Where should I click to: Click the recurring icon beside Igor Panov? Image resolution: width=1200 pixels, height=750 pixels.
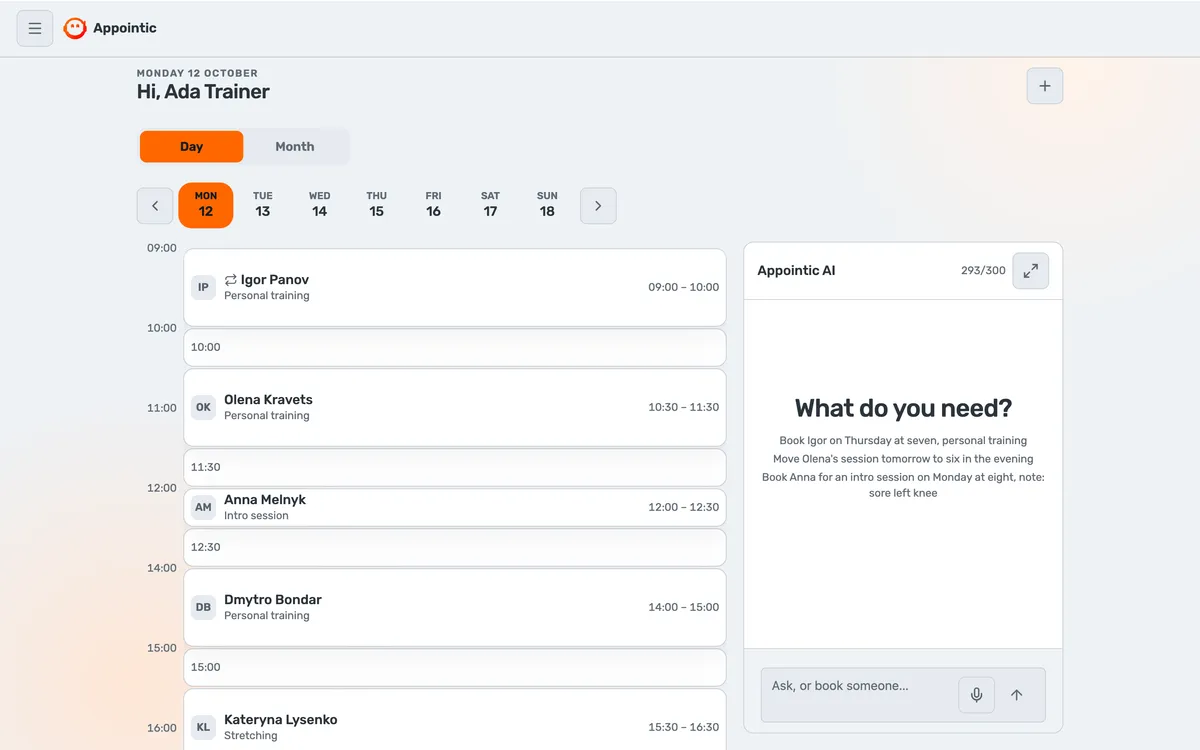pyautogui.click(x=231, y=280)
